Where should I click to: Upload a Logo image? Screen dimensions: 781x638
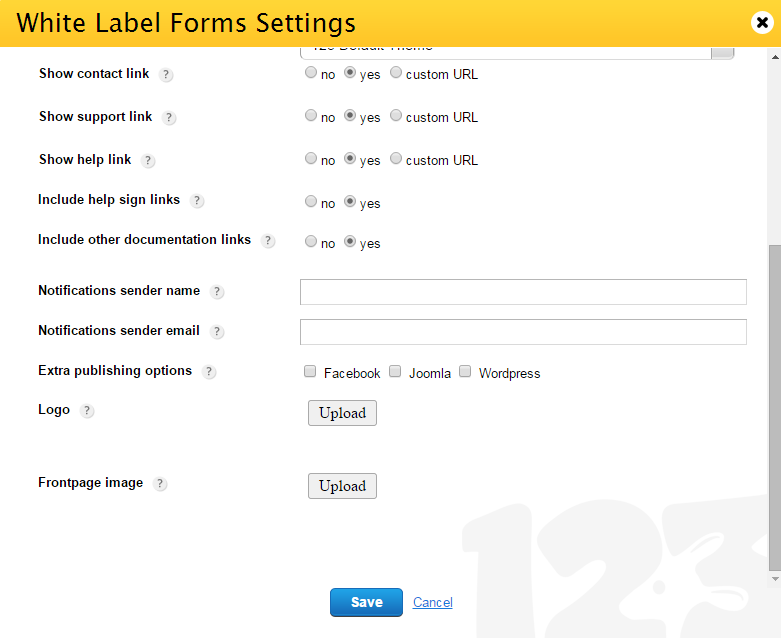coord(342,413)
